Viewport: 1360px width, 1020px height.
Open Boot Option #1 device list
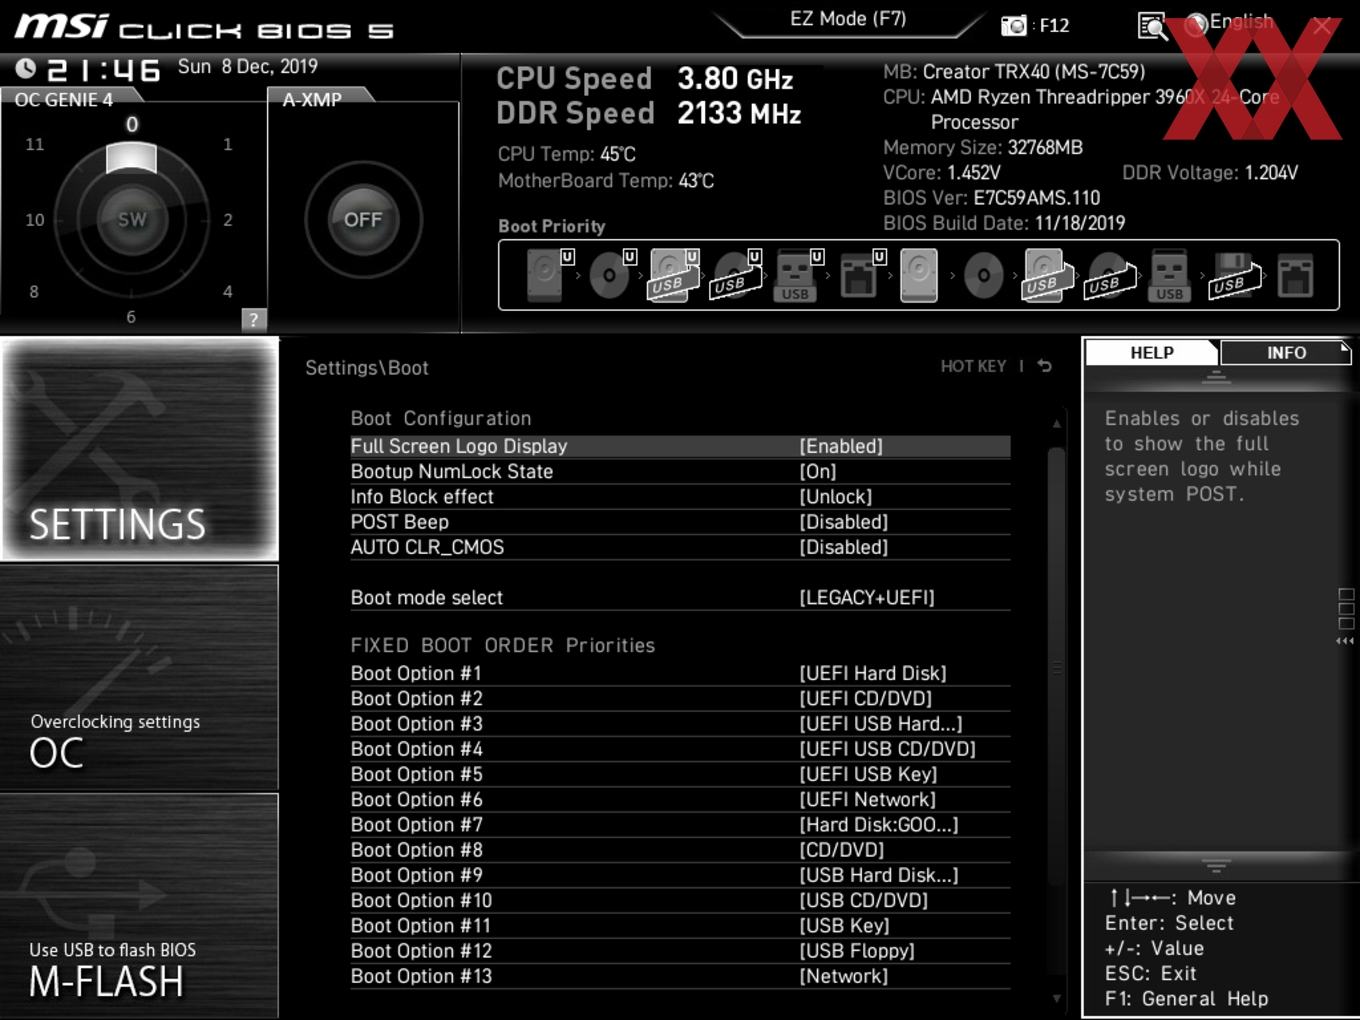pos(680,673)
